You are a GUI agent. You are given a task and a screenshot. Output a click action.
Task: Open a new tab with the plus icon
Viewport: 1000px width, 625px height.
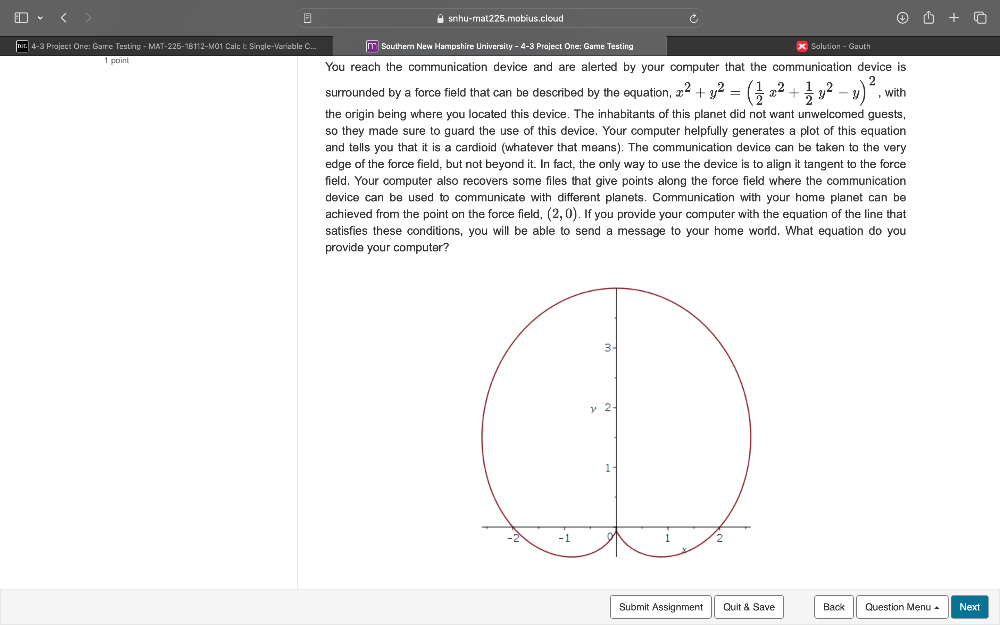point(953,17)
